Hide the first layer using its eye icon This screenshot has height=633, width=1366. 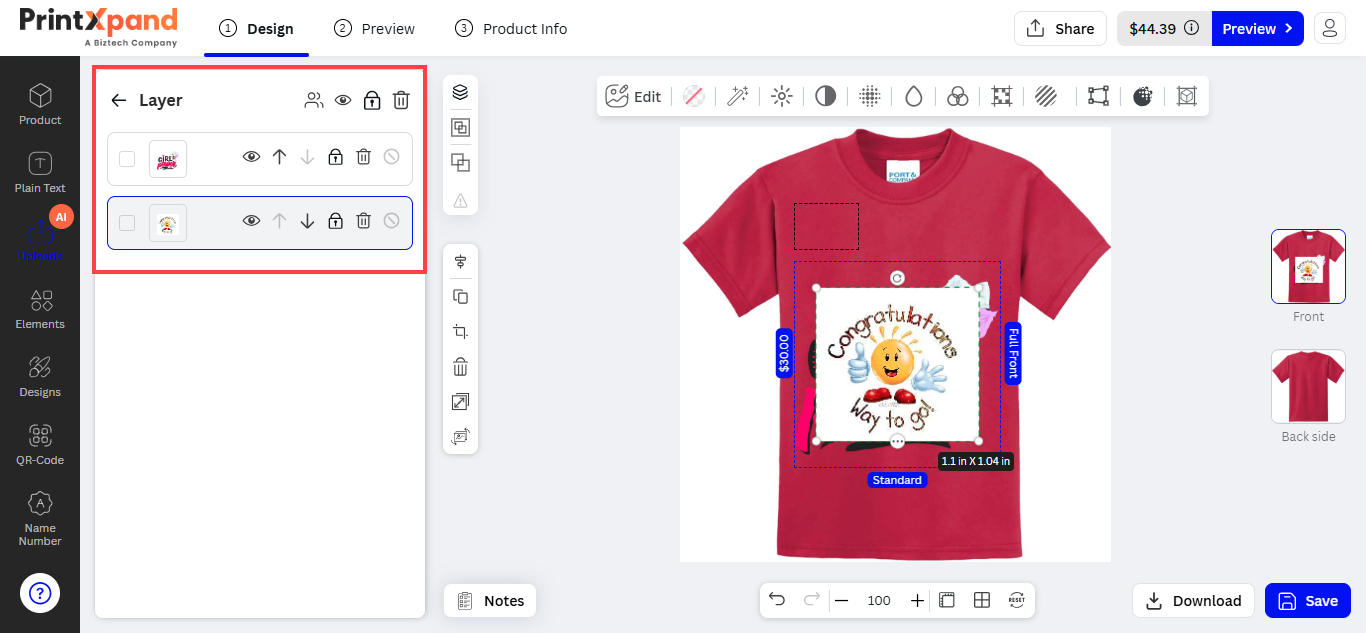click(x=252, y=157)
